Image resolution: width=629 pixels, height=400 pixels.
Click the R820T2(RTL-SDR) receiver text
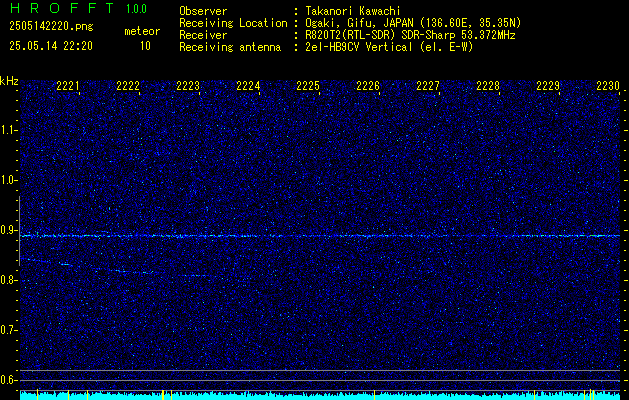coord(410,35)
